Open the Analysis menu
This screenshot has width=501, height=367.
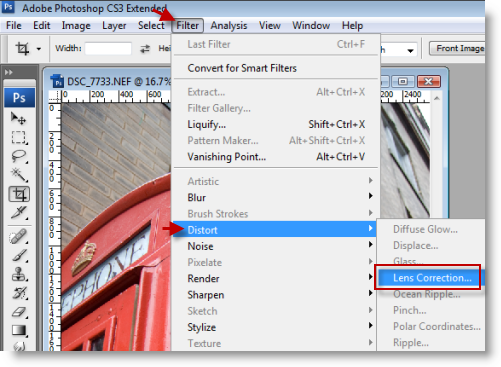229,25
